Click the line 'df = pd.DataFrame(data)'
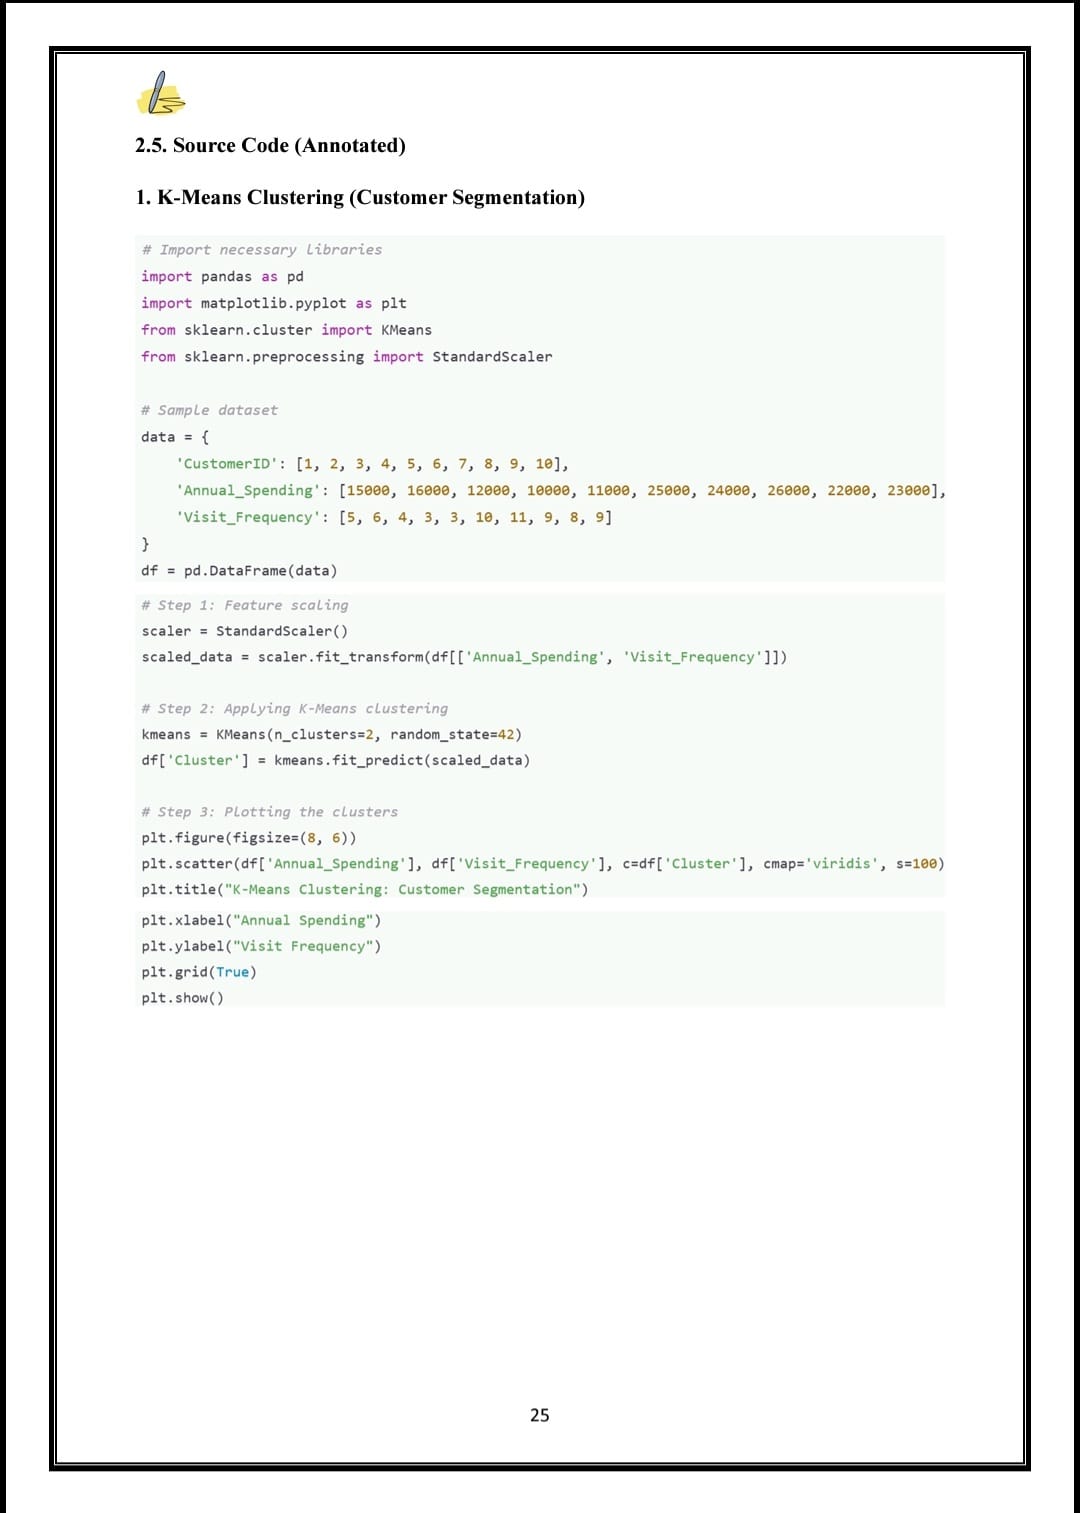1080x1513 pixels. pos(239,570)
